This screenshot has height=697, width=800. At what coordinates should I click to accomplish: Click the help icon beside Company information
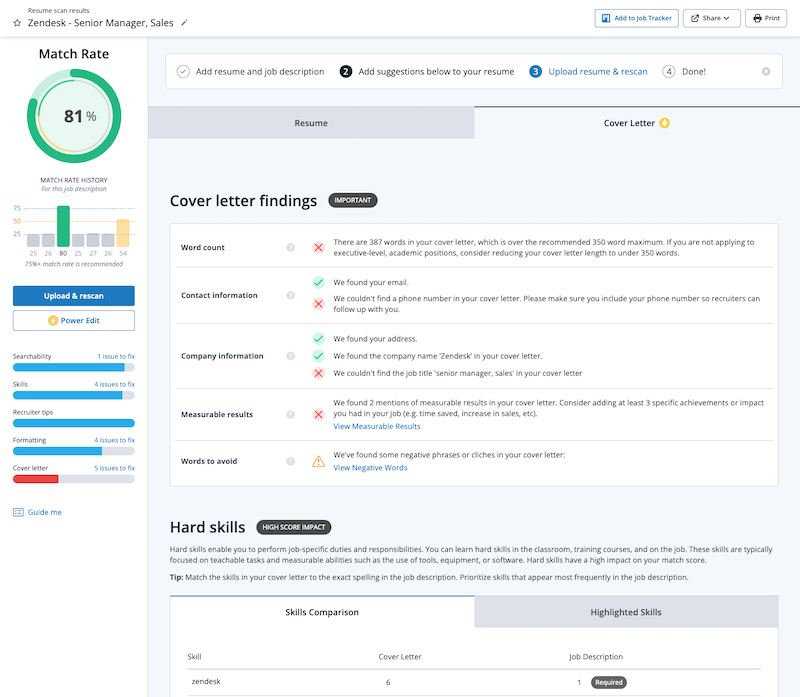[x=291, y=356]
